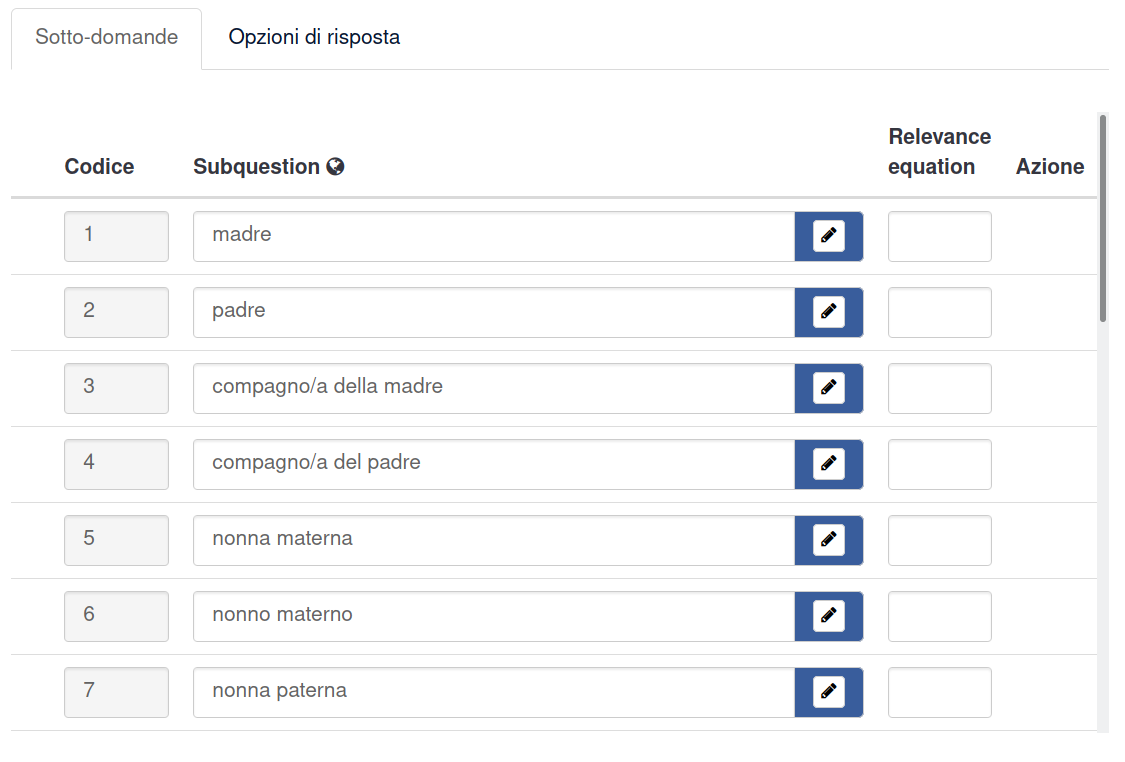1125x762 pixels.
Task: Switch to the Opzioni di risposta tab
Action: coord(314,38)
